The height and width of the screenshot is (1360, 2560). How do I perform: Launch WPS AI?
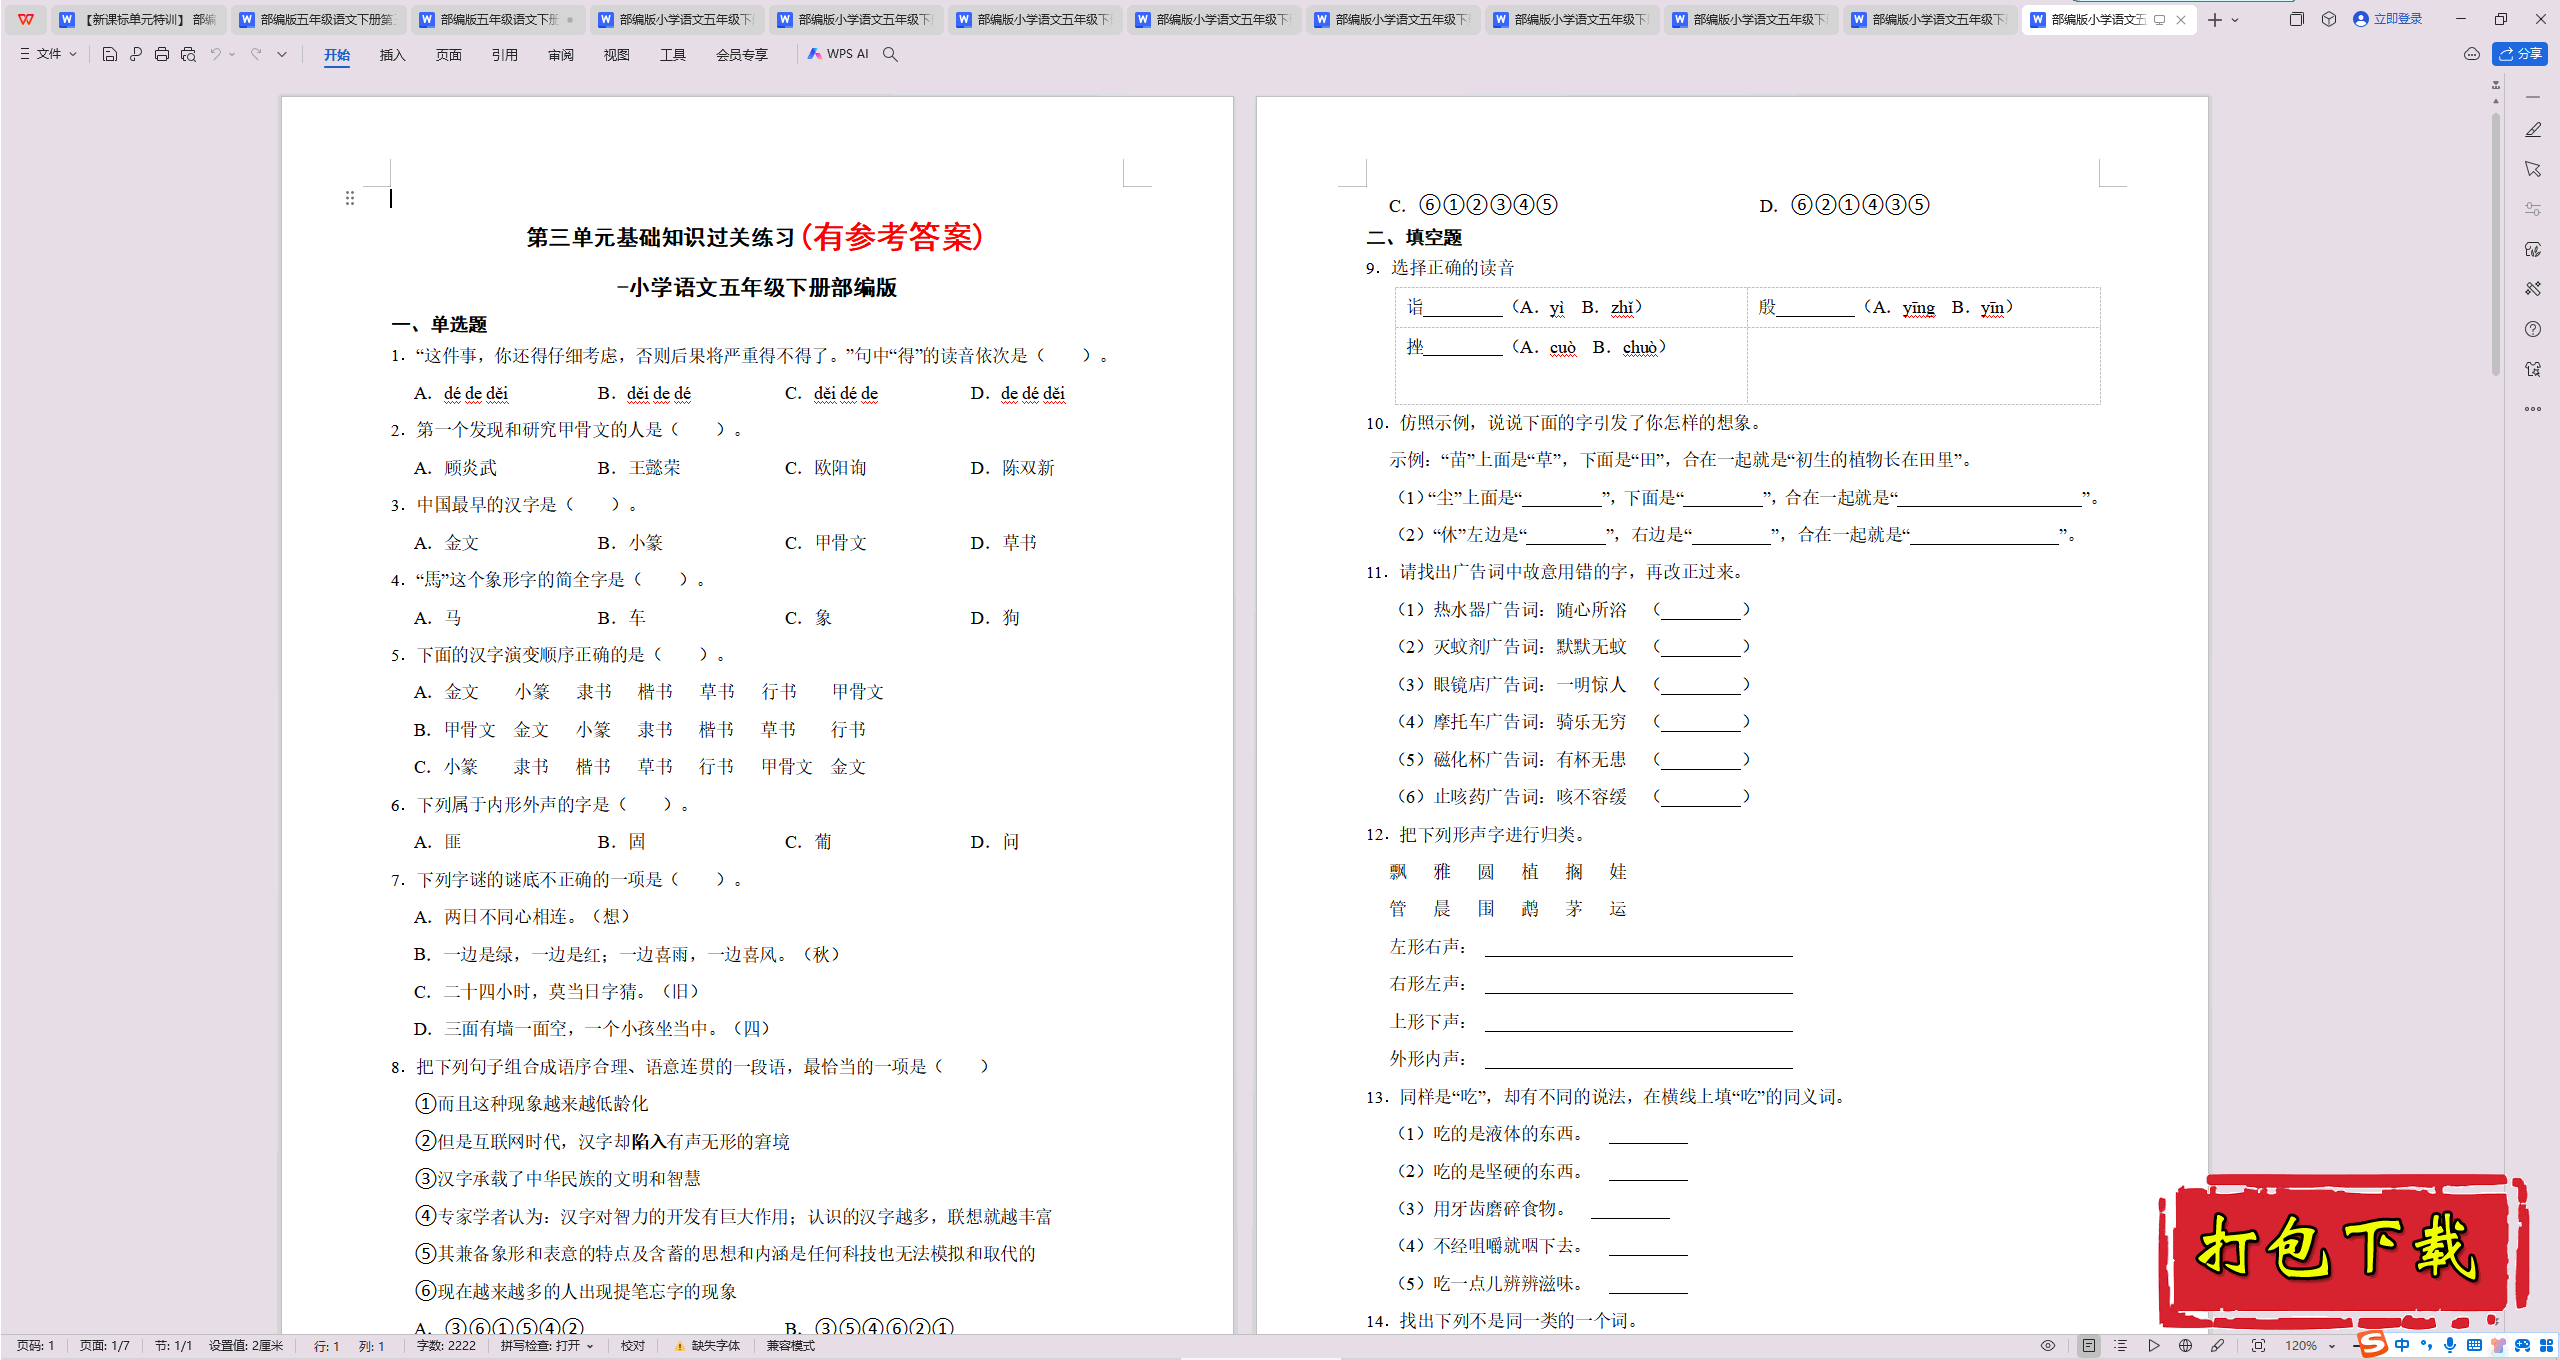coord(838,54)
